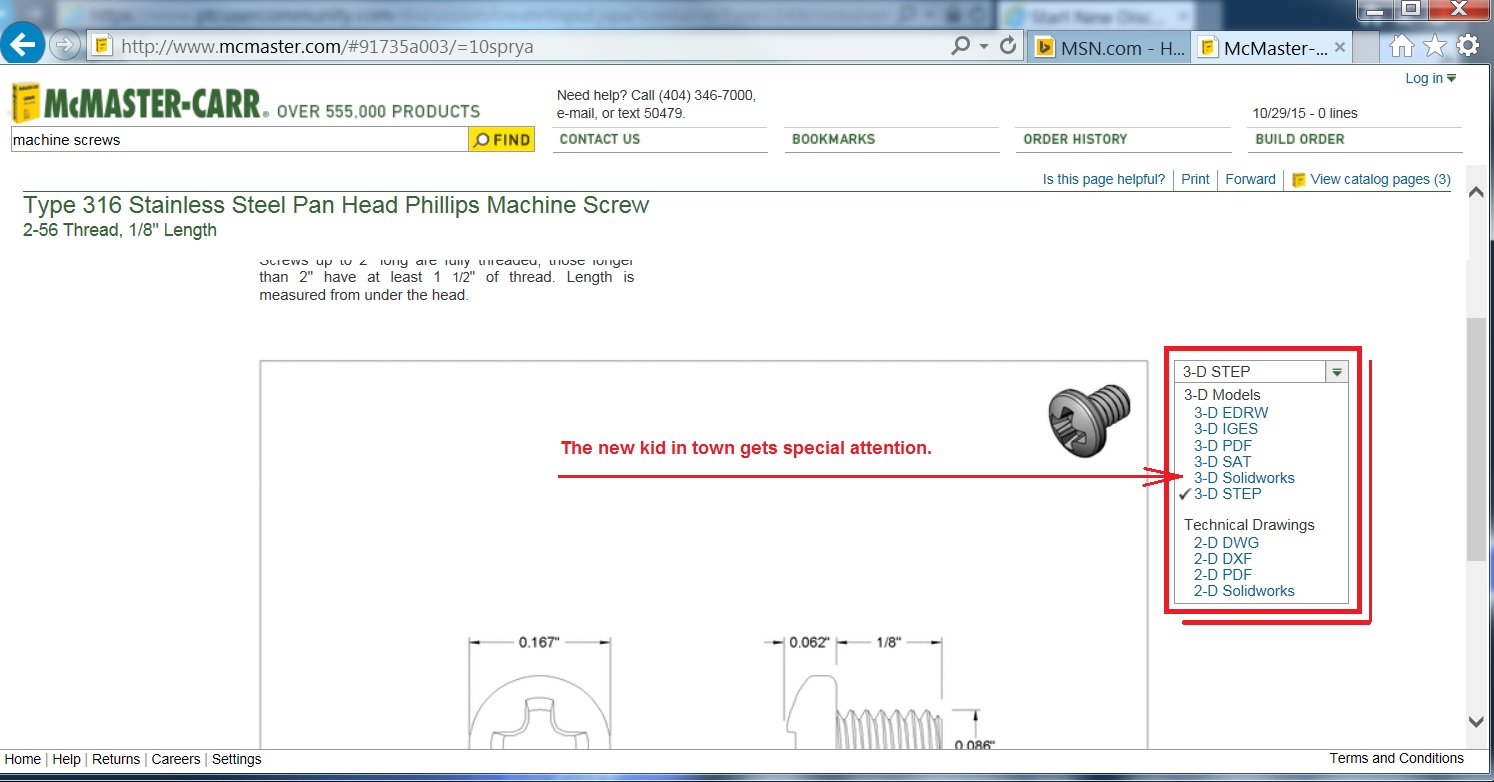
Task: Click the page icon in the address bar
Action: [102, 47]
